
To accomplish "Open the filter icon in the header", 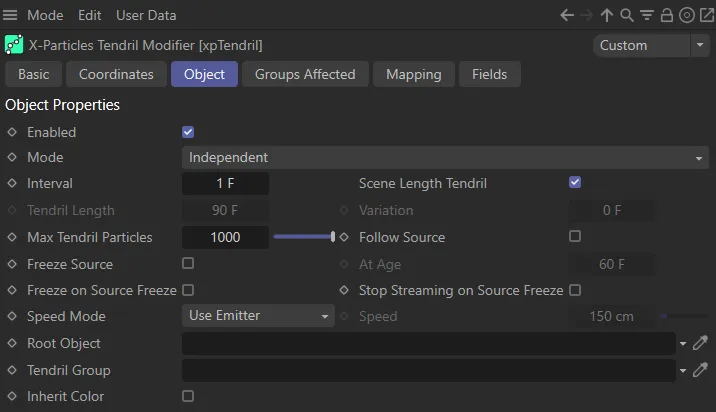I will (x=647, y=15).
